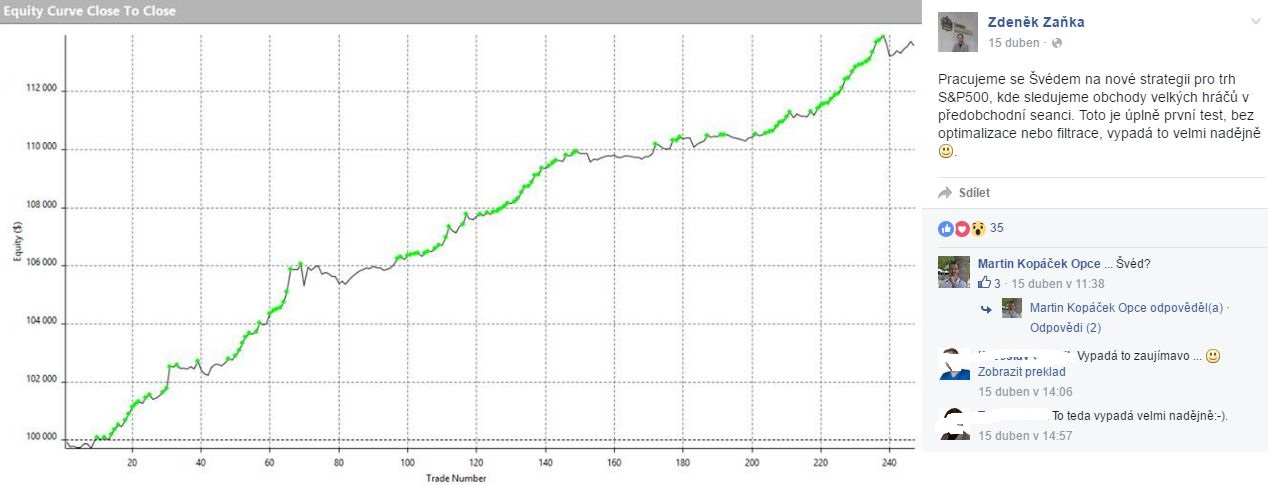The width and height of the screenshot is (1268, 485).
Task: Click thumbs-up icon on Martin's comment
Action: [x=984, y=283]
